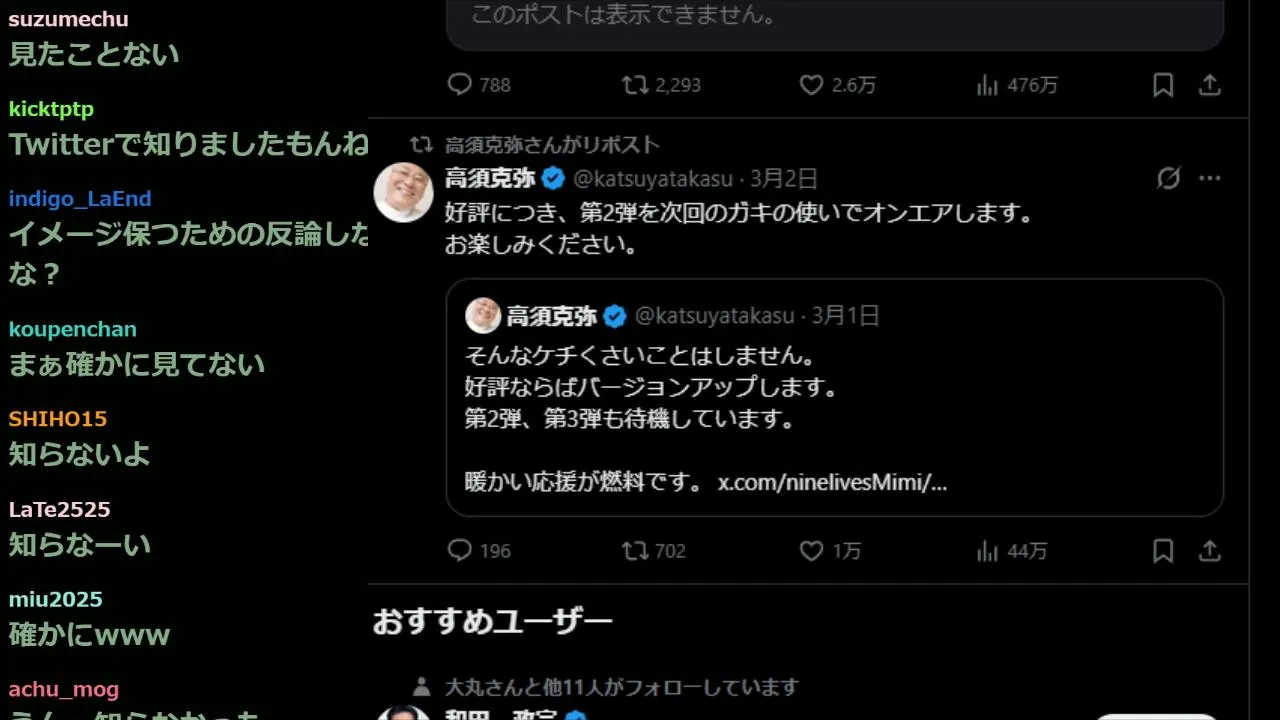
Task: Repost the post with 702 reposts
Action: (x=654, y=550)
